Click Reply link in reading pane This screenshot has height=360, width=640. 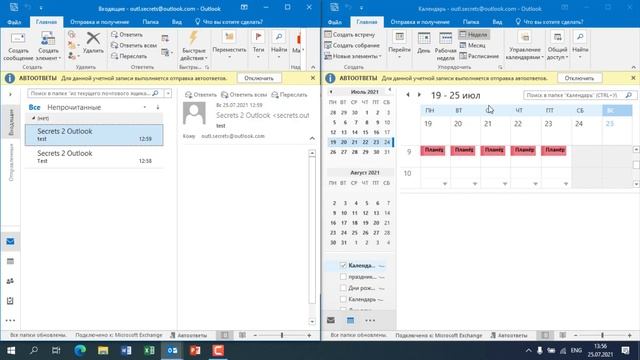(x=201, y=95)
